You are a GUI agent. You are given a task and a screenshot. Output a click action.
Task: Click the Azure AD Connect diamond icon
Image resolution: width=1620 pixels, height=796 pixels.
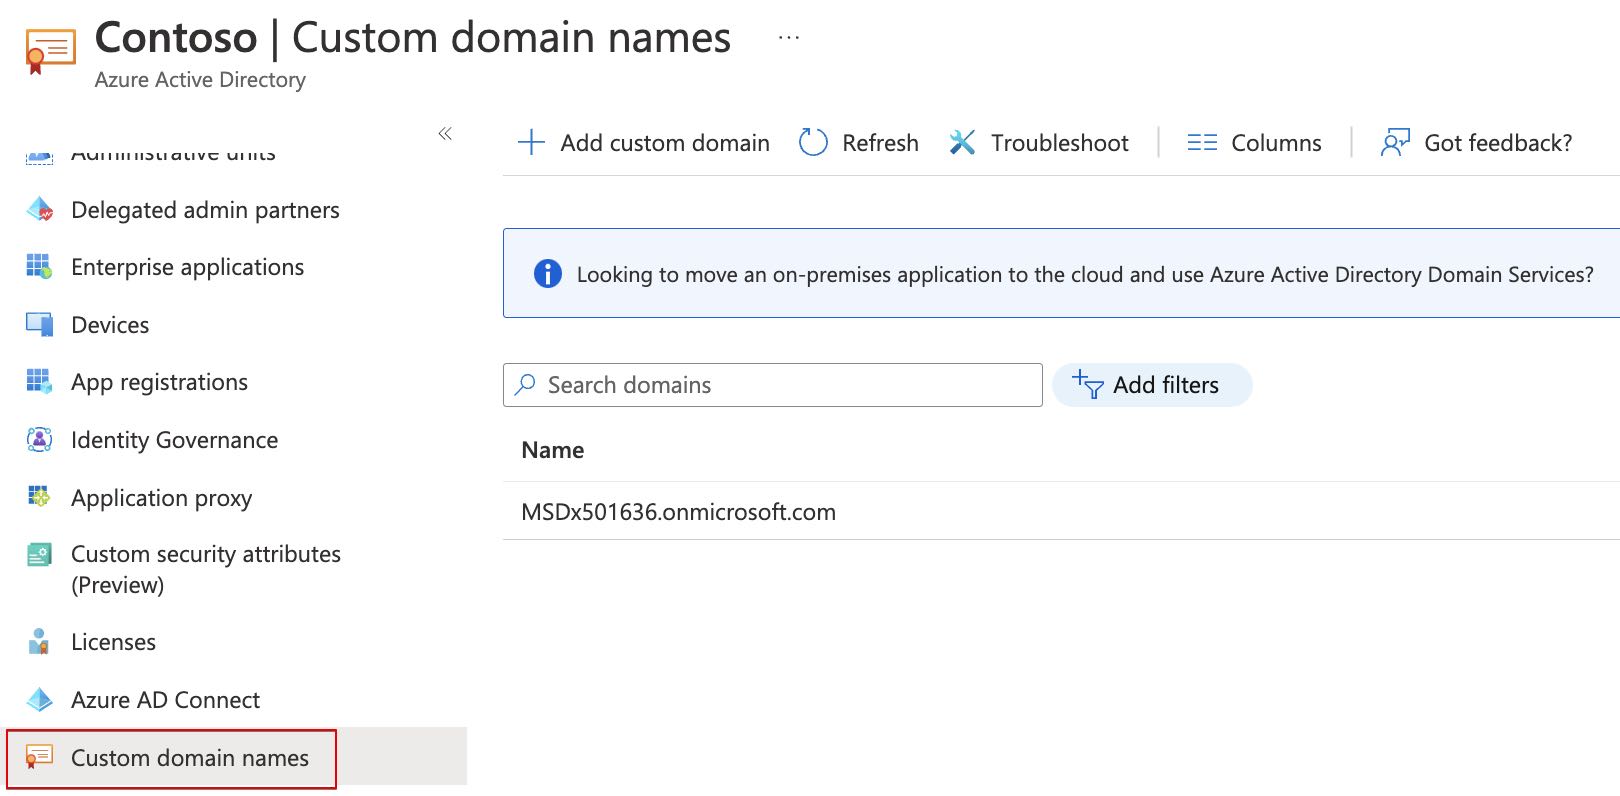pos(40,700)
